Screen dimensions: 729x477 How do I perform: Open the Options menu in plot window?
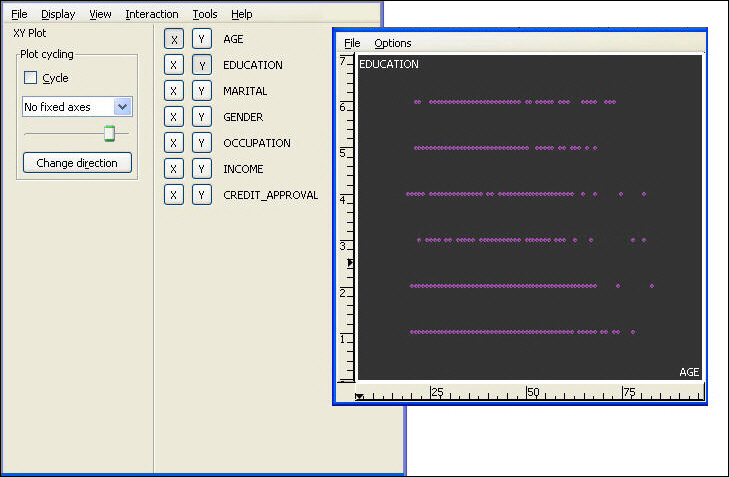393,43
